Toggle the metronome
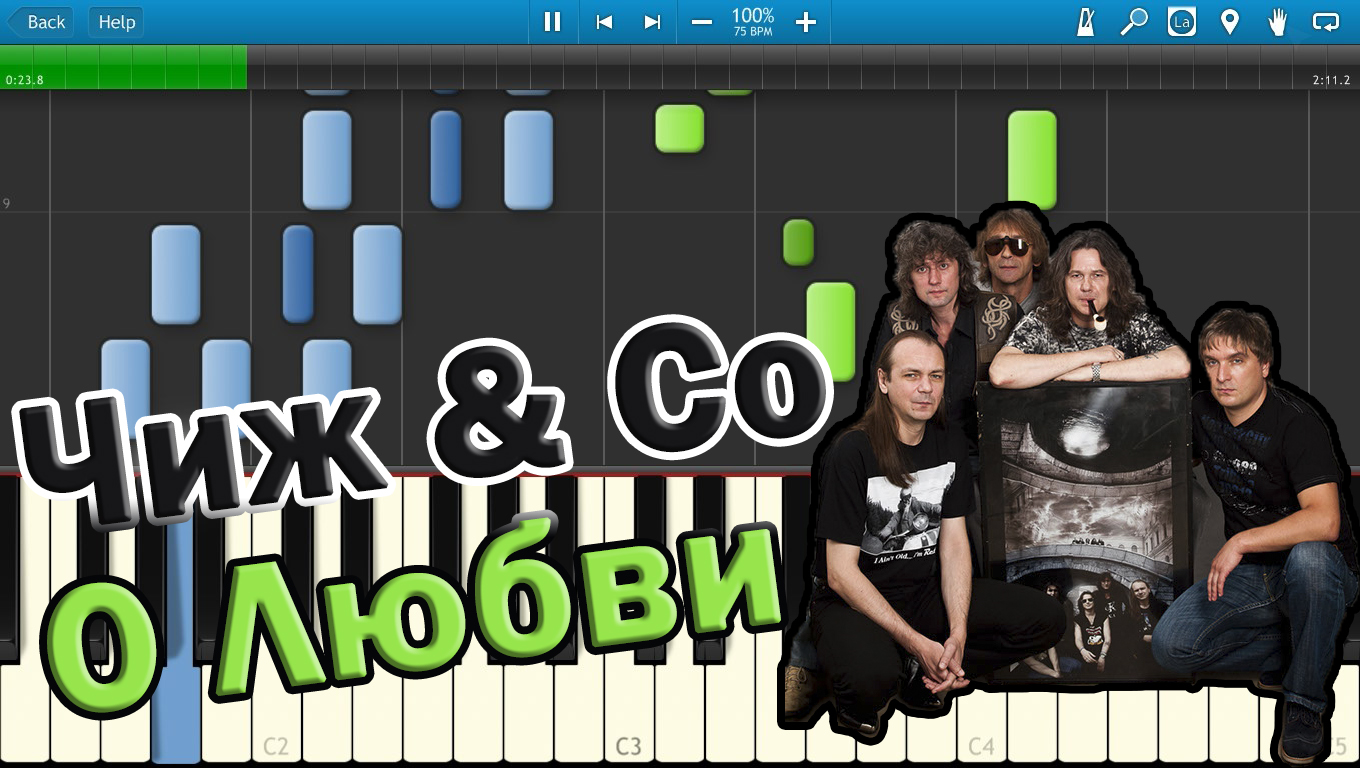 [1086, 22]
